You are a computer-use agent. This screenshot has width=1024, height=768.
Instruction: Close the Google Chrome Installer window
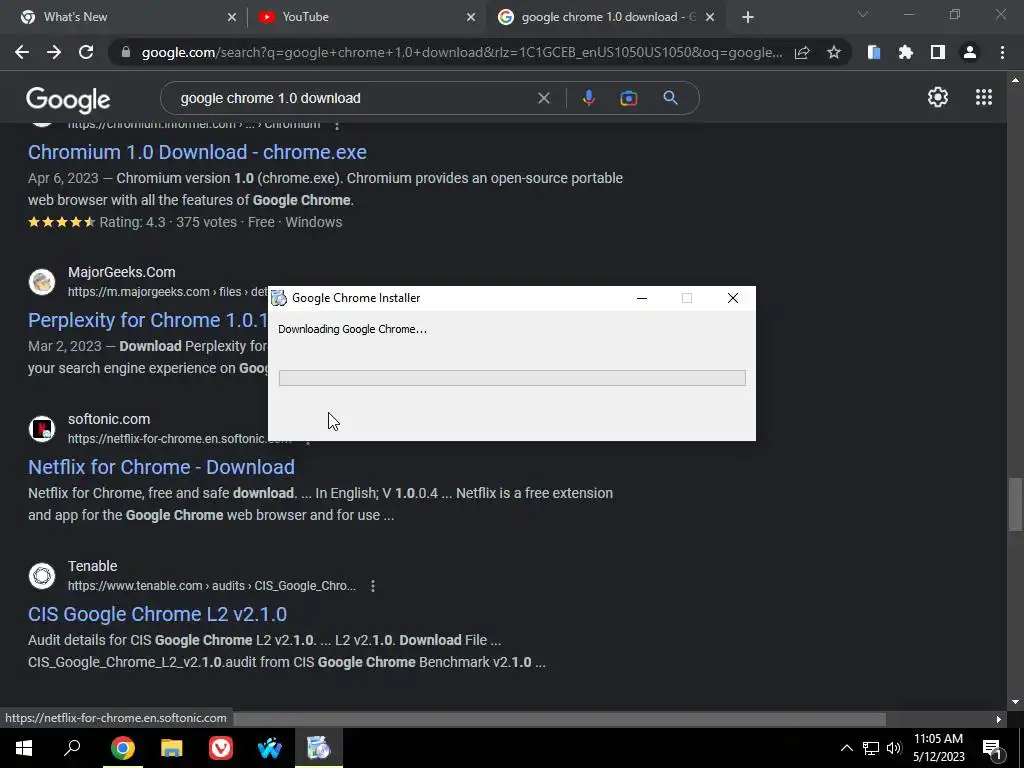(733, 298)
